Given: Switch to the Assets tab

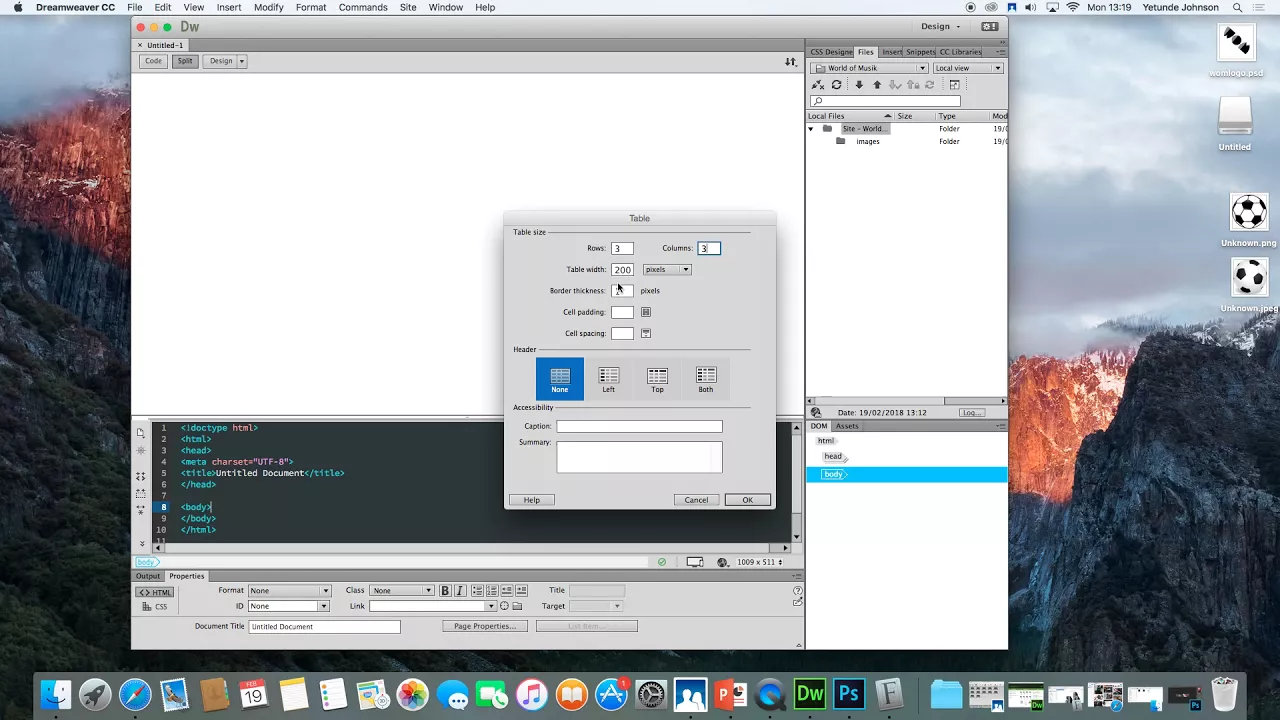Looking at the screenshot, I should (847, 426).
